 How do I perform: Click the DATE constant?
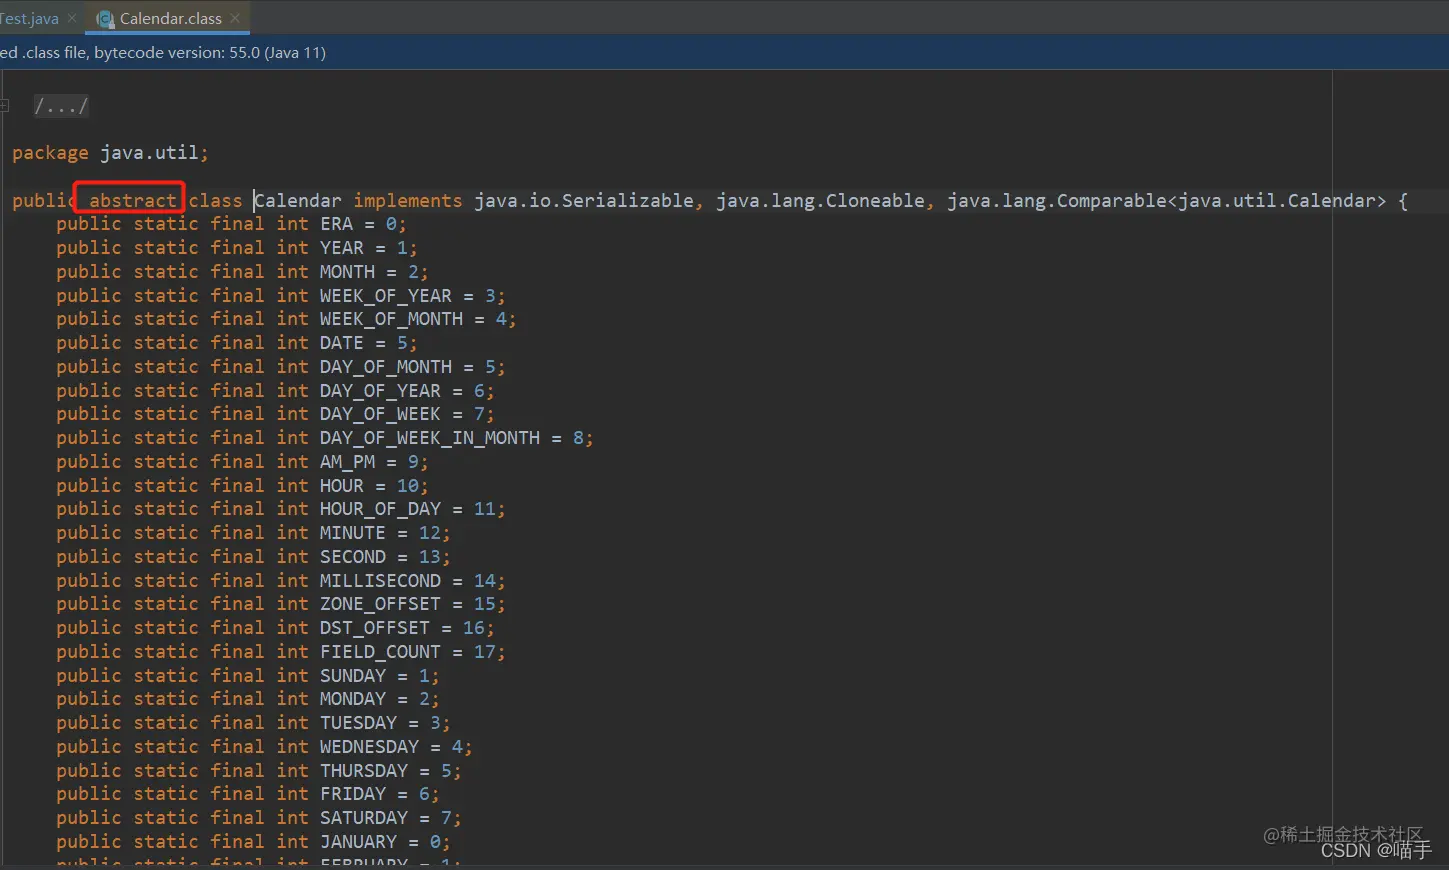point(342,343)
